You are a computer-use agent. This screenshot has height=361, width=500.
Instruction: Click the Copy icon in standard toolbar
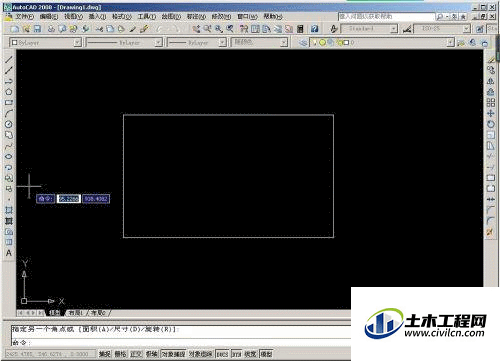pyautogui.click(x=110, y=29)
